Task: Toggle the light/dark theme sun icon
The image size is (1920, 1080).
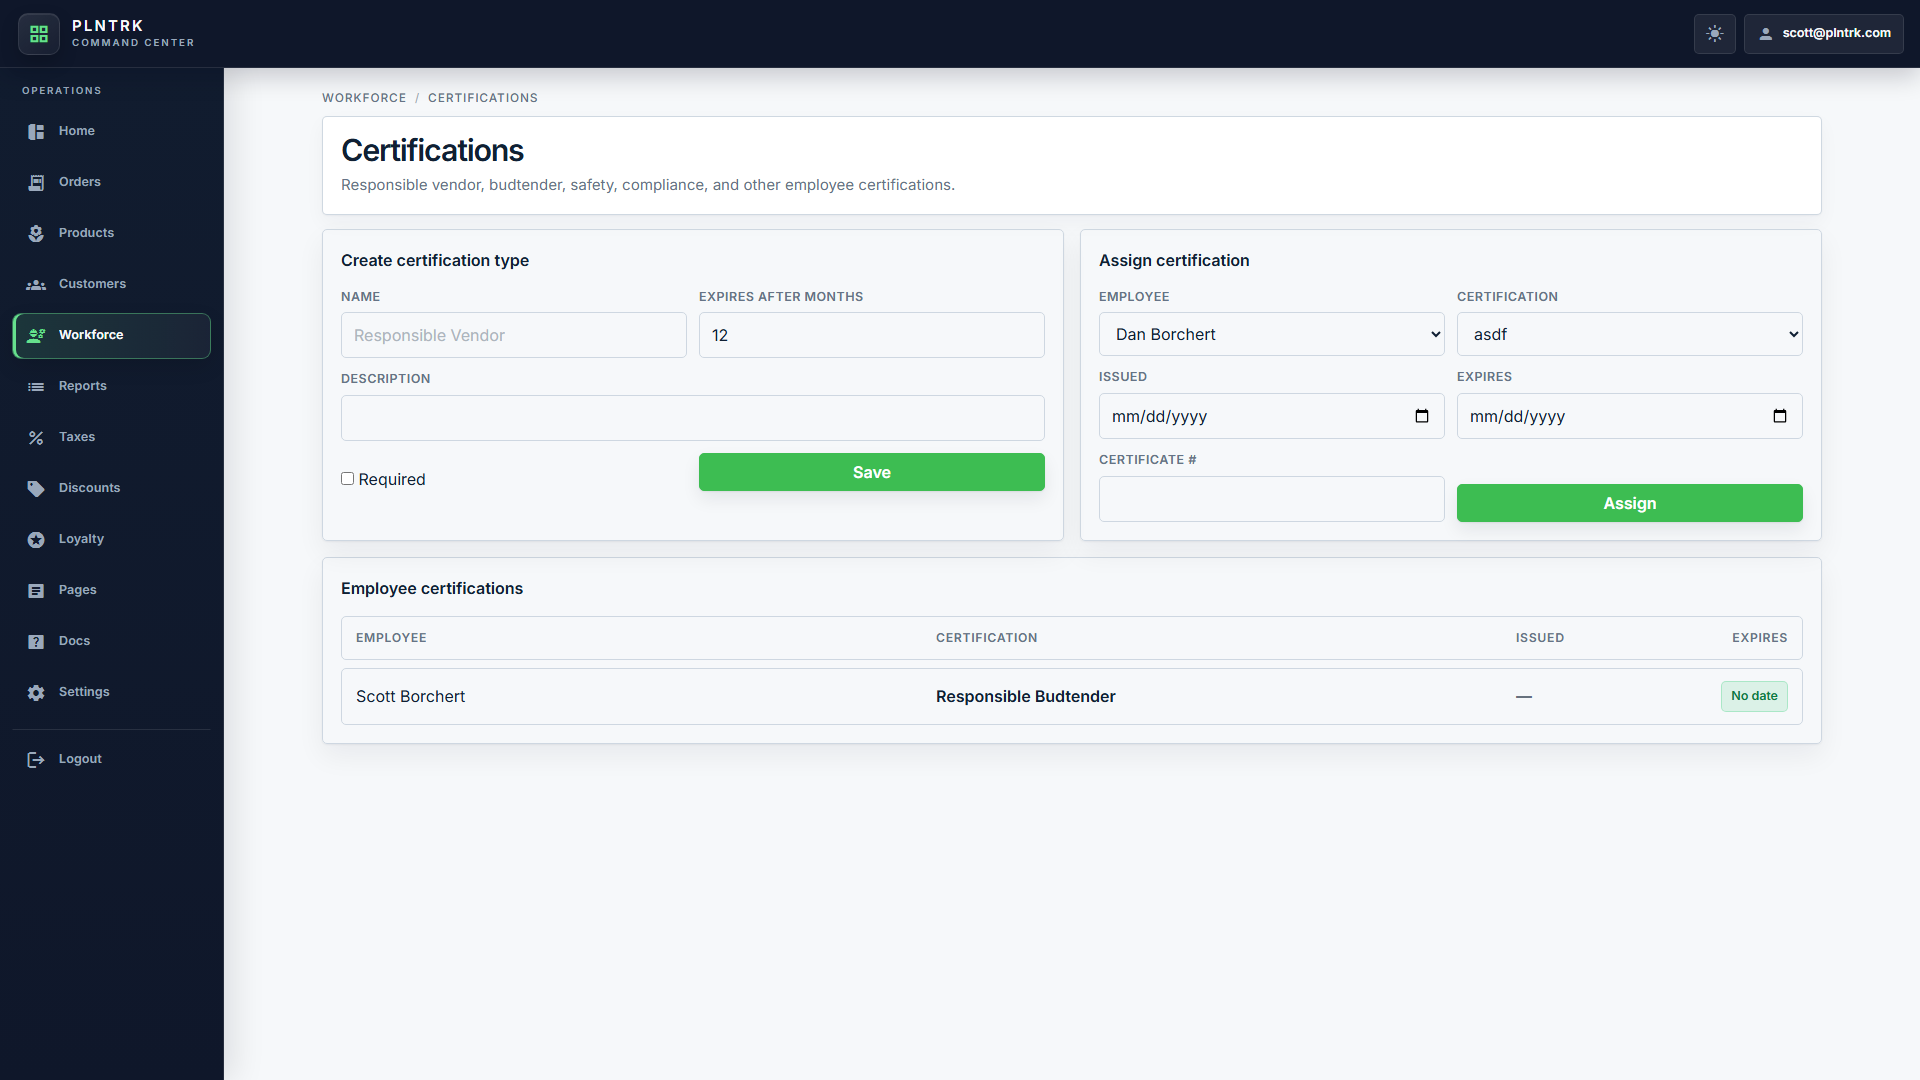Action: click(x=1715, y=34)
